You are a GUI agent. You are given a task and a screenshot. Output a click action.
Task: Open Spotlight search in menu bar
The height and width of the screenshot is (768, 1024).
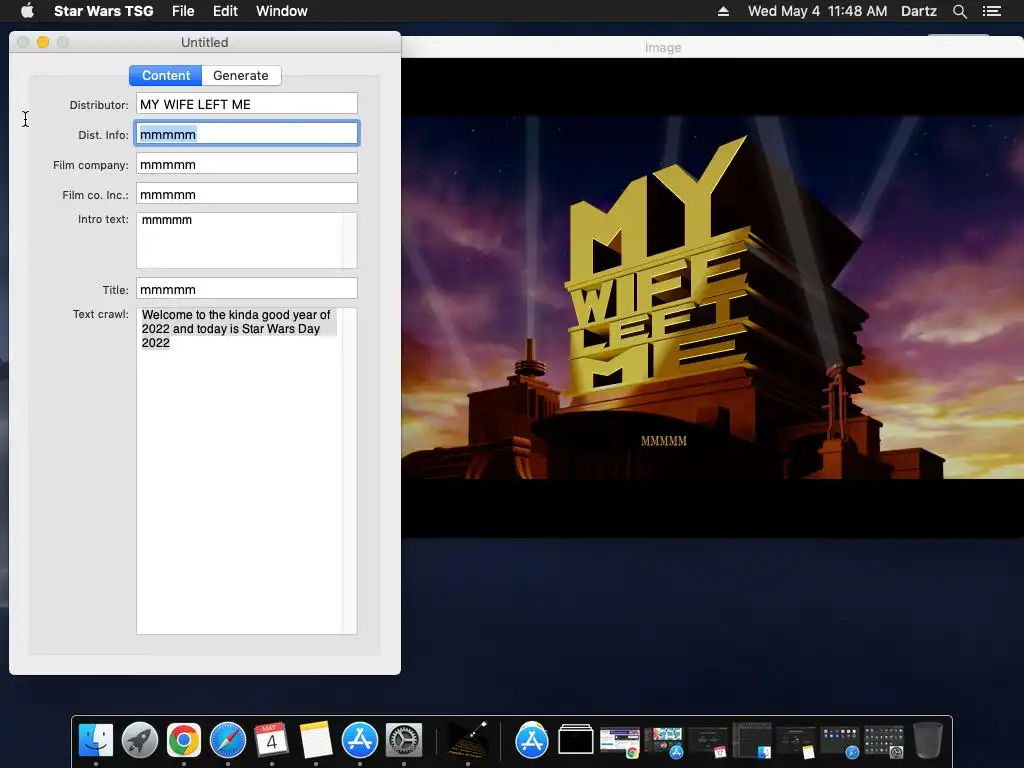coord(959,11)
